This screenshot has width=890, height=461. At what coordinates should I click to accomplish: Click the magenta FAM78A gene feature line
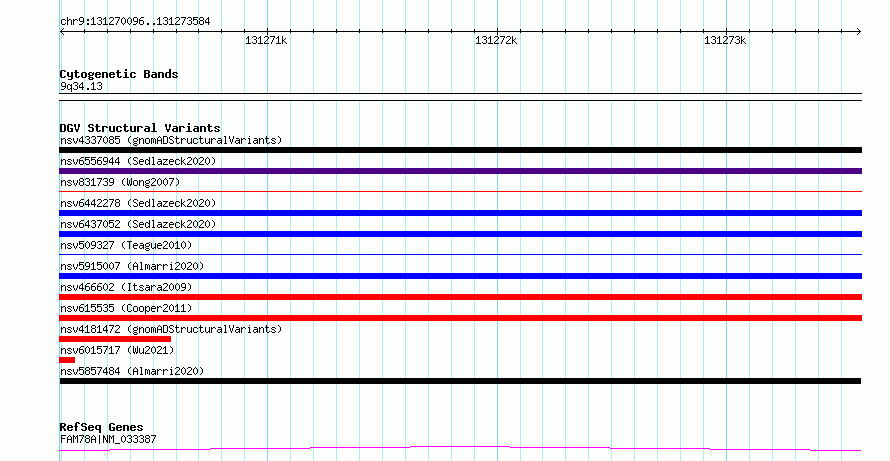pyautogui.click(x=460, y=449)
